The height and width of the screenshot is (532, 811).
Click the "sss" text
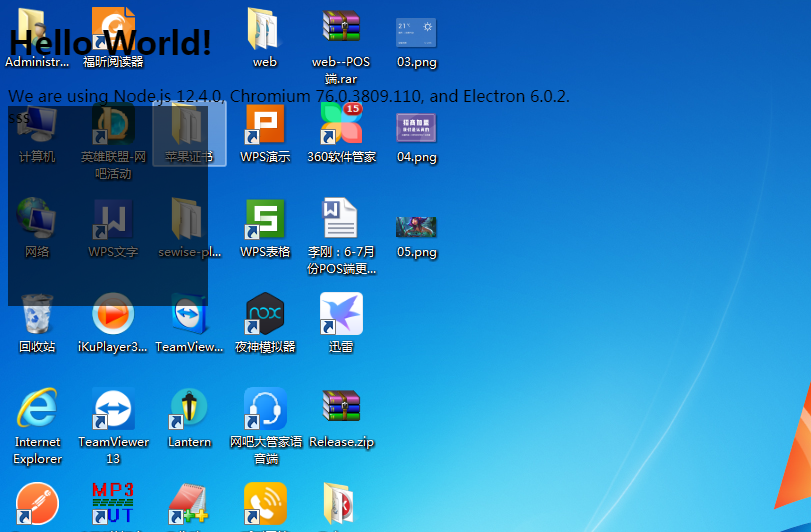19,118
